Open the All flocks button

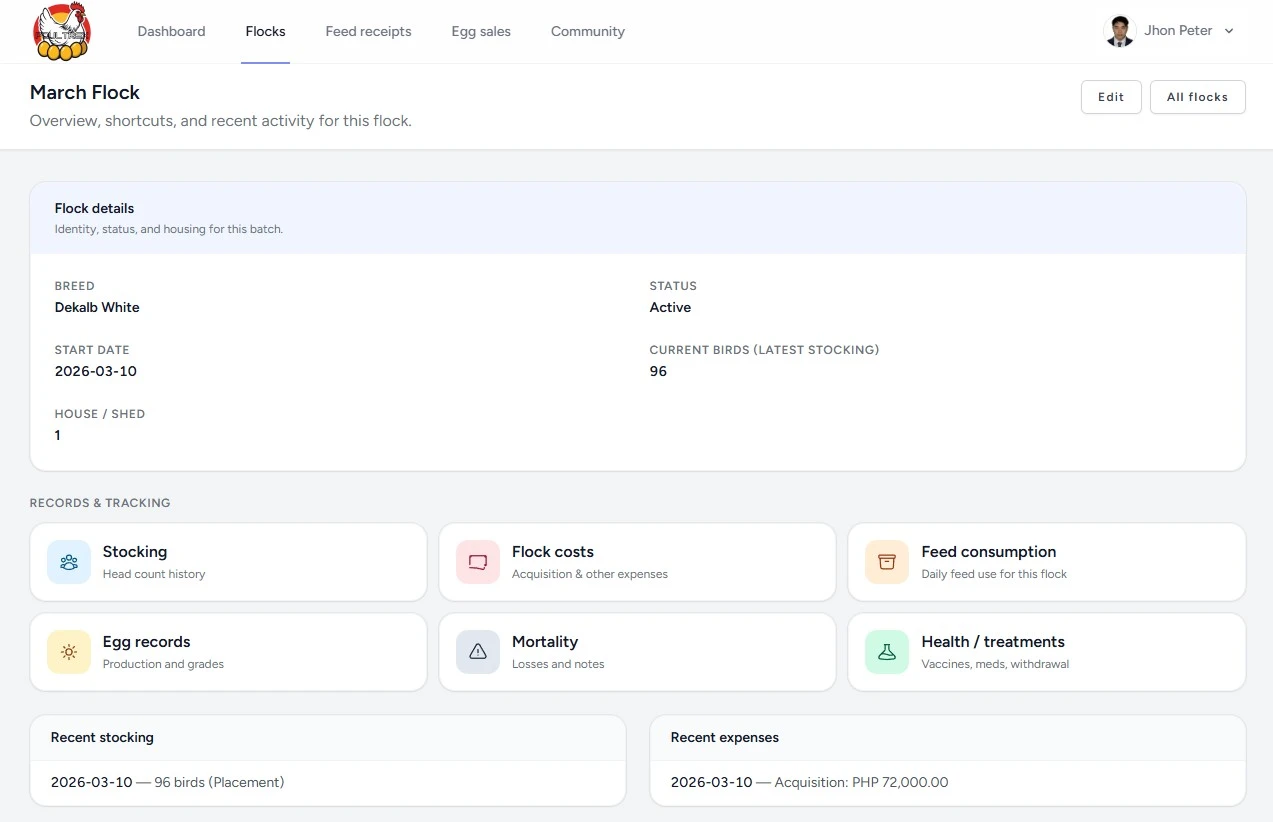click(x=1197, y=97)
